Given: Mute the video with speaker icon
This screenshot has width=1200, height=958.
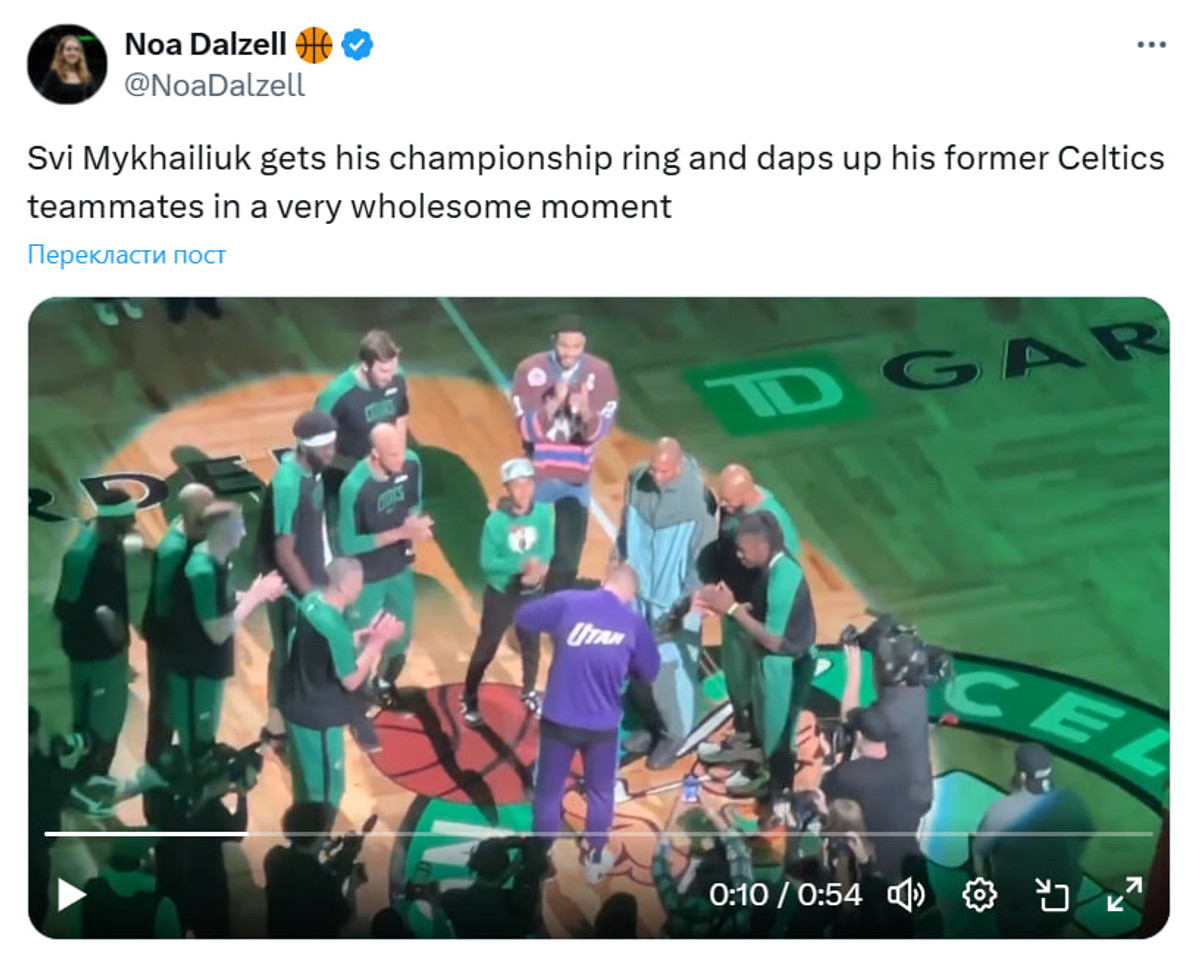Looking at the screenshot, I should click(x=906, y=894).
